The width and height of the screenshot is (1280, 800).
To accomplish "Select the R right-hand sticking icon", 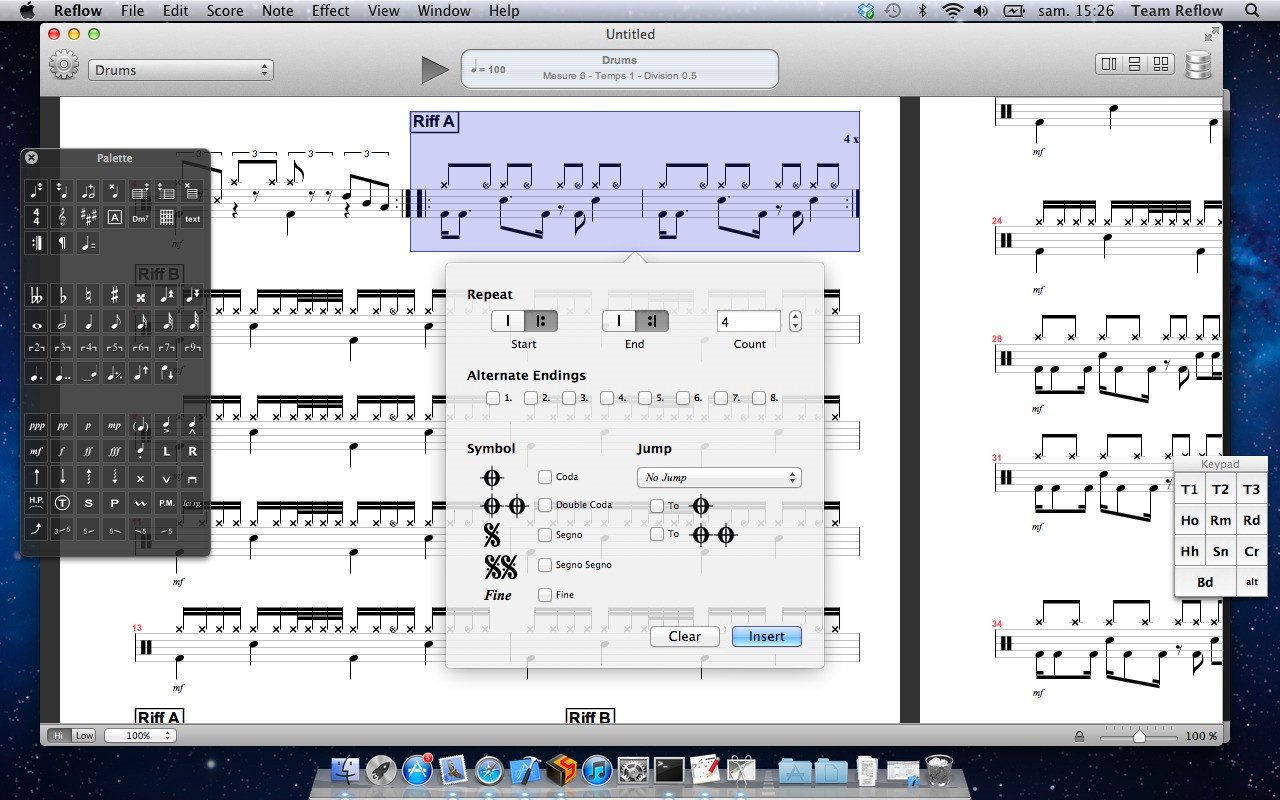I will click(x=192, y=452).
